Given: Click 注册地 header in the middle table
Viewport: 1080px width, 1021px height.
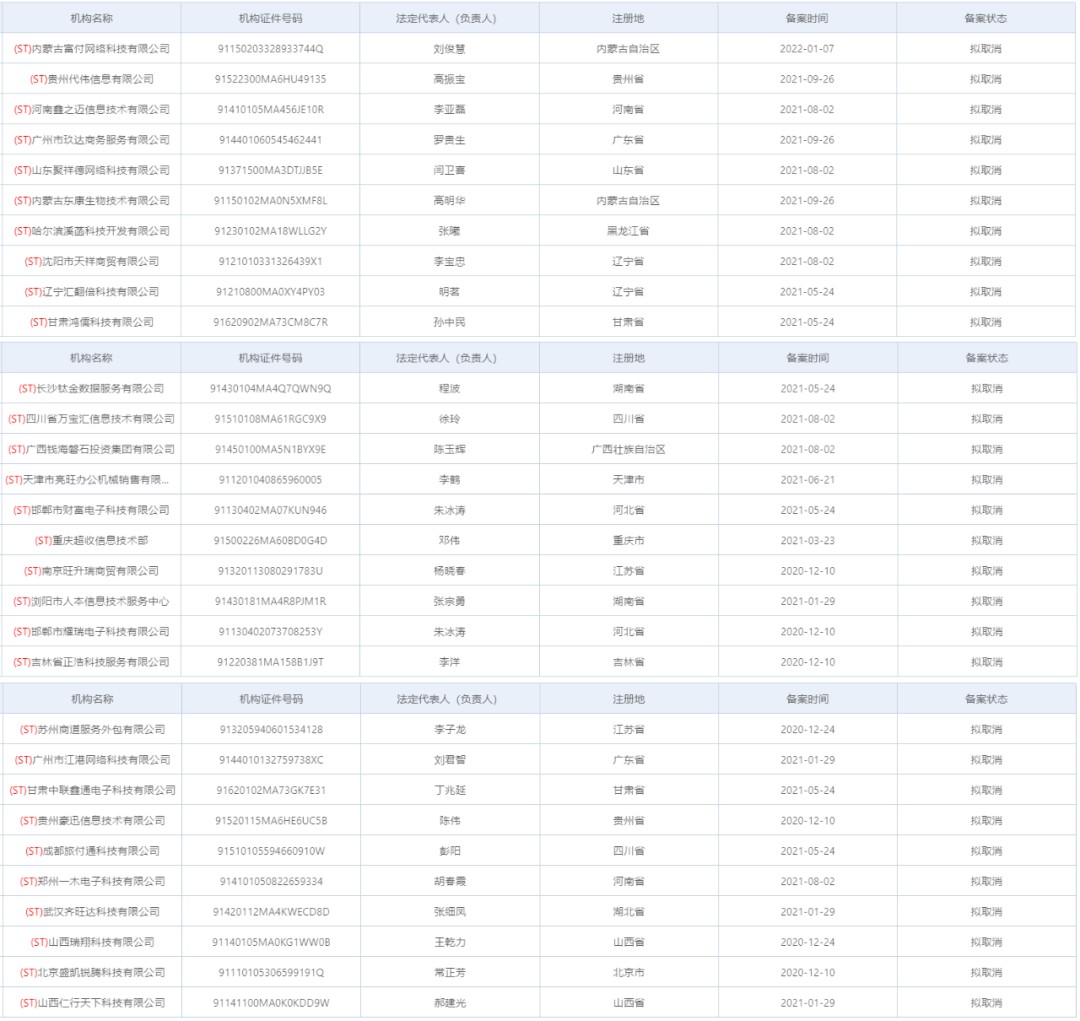Looking at the screenshot, I should click(x=628, y=358).
